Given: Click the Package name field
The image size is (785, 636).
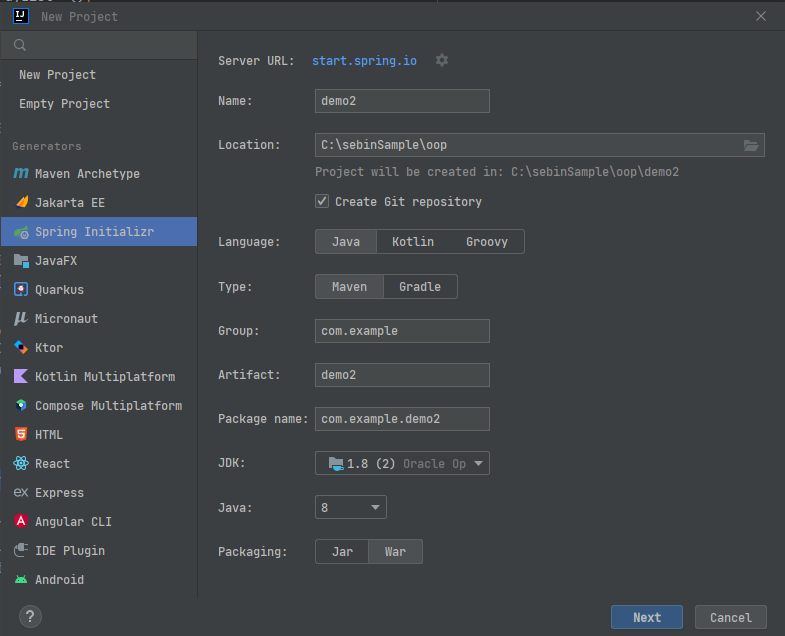Looking at the screenshot, I should [402, 419].
